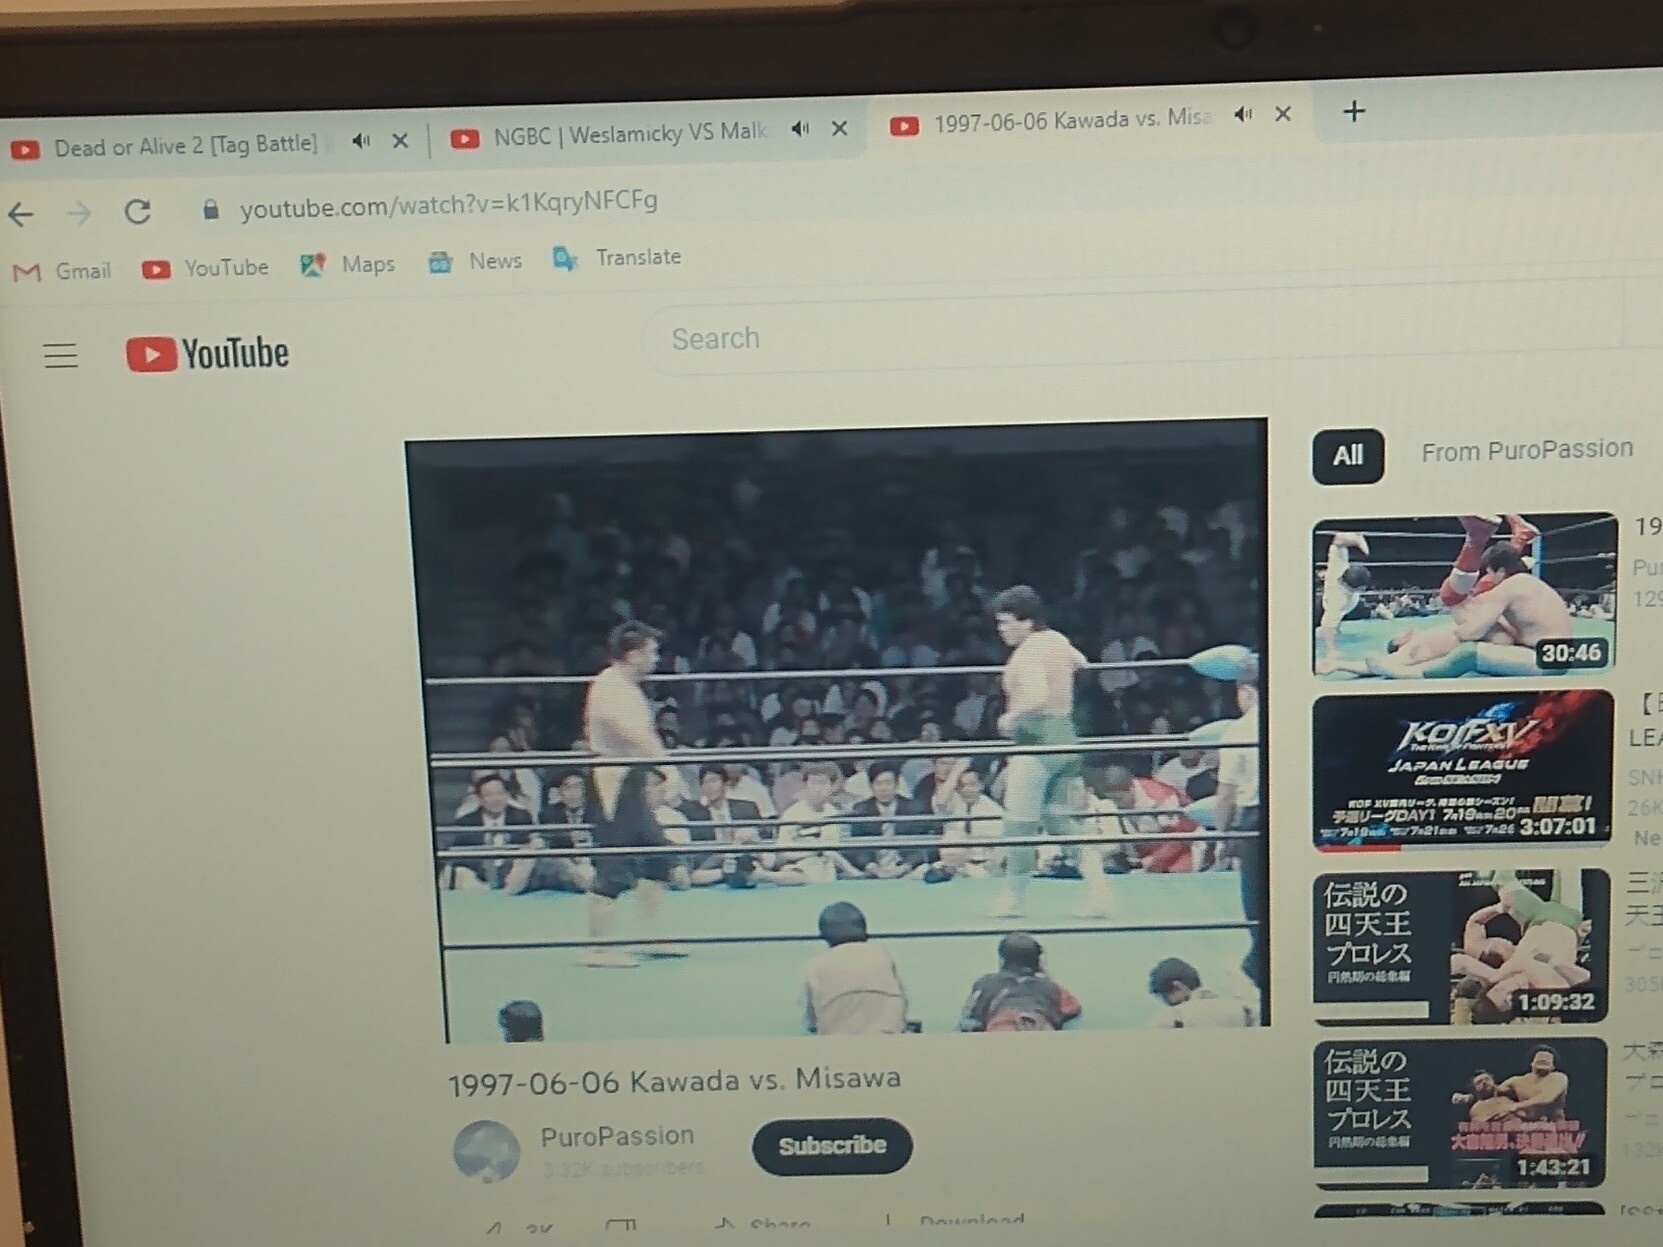This screenshot has height=1247, width=1663.
Task: Click the browser back arrow
Action: pos(21,214)
